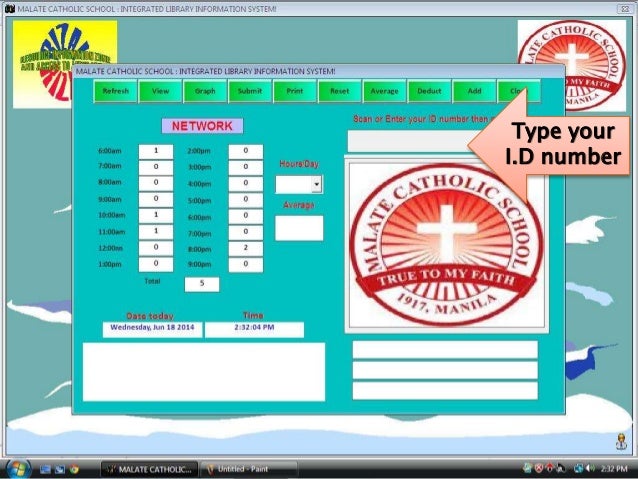Click the Deduct button
The image size is (638, 479).
429,91
